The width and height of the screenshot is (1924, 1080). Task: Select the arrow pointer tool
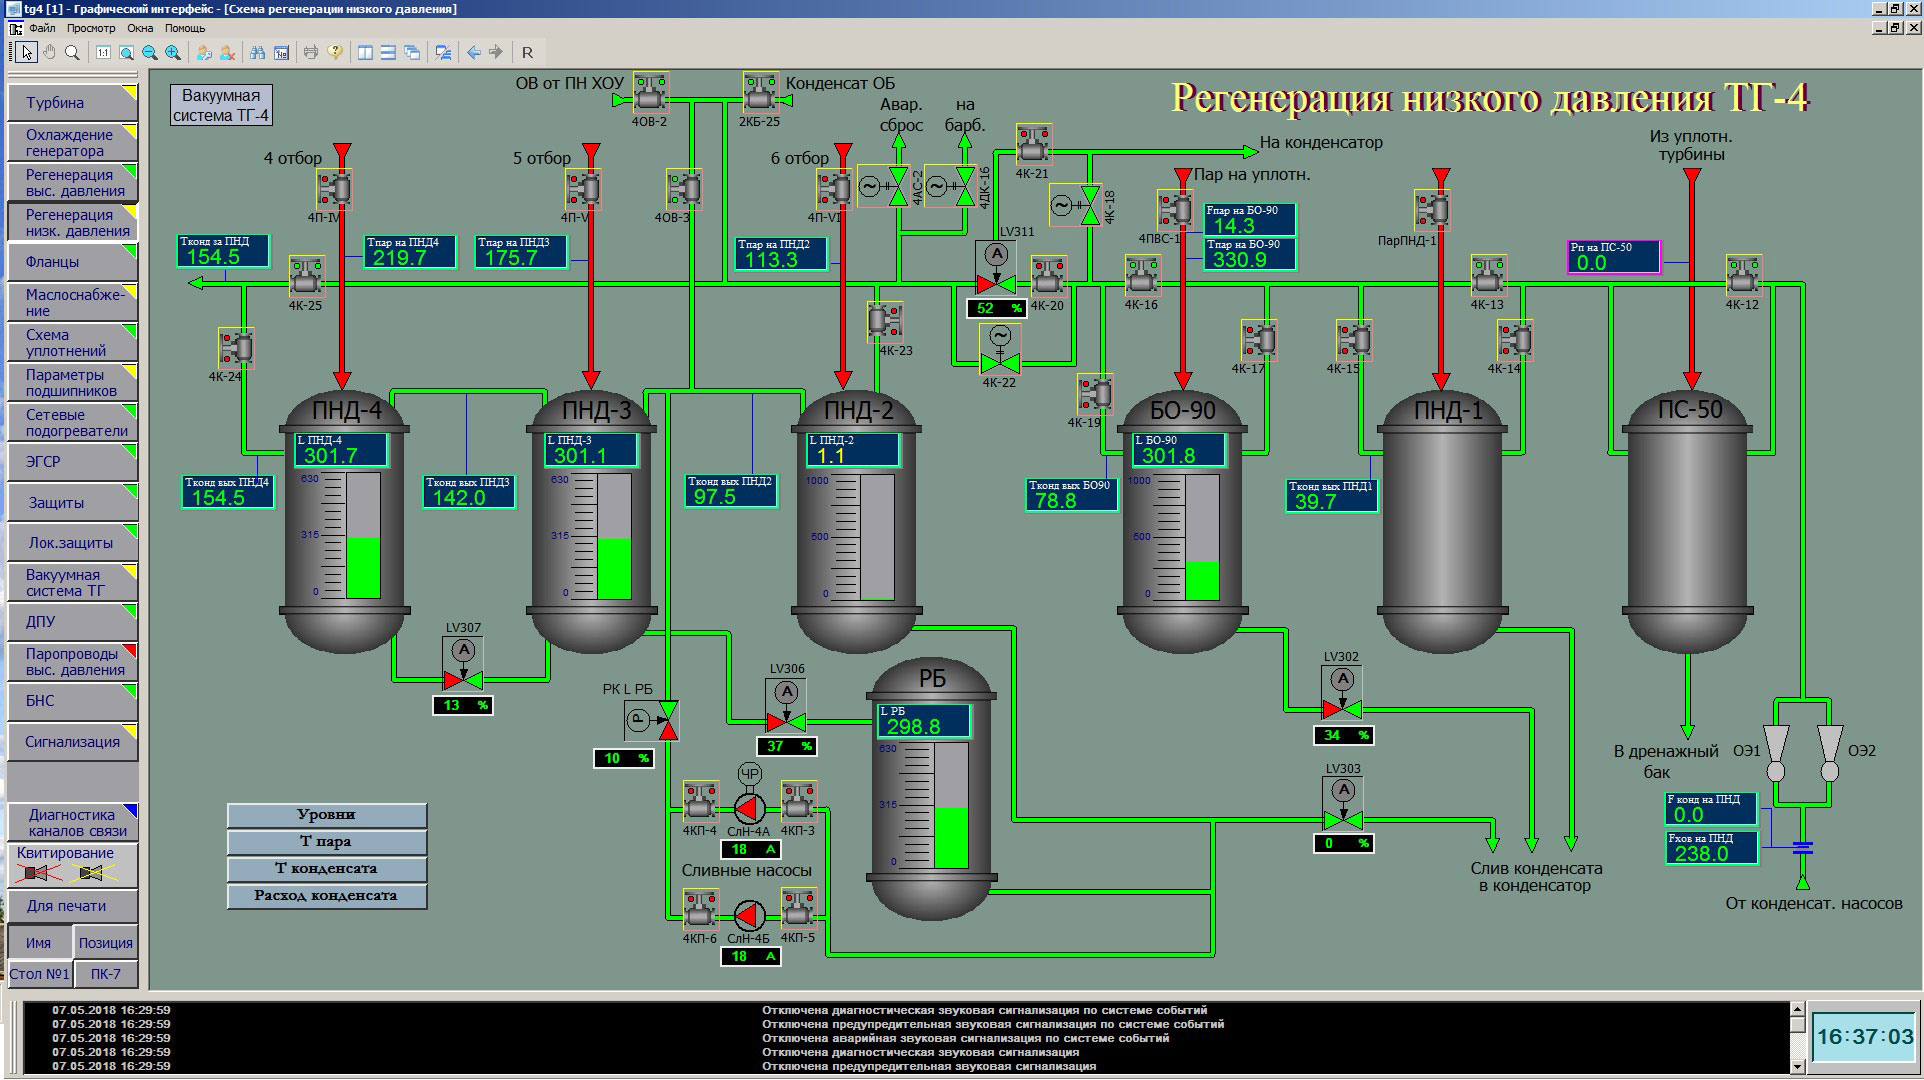(x=27, y=53)
